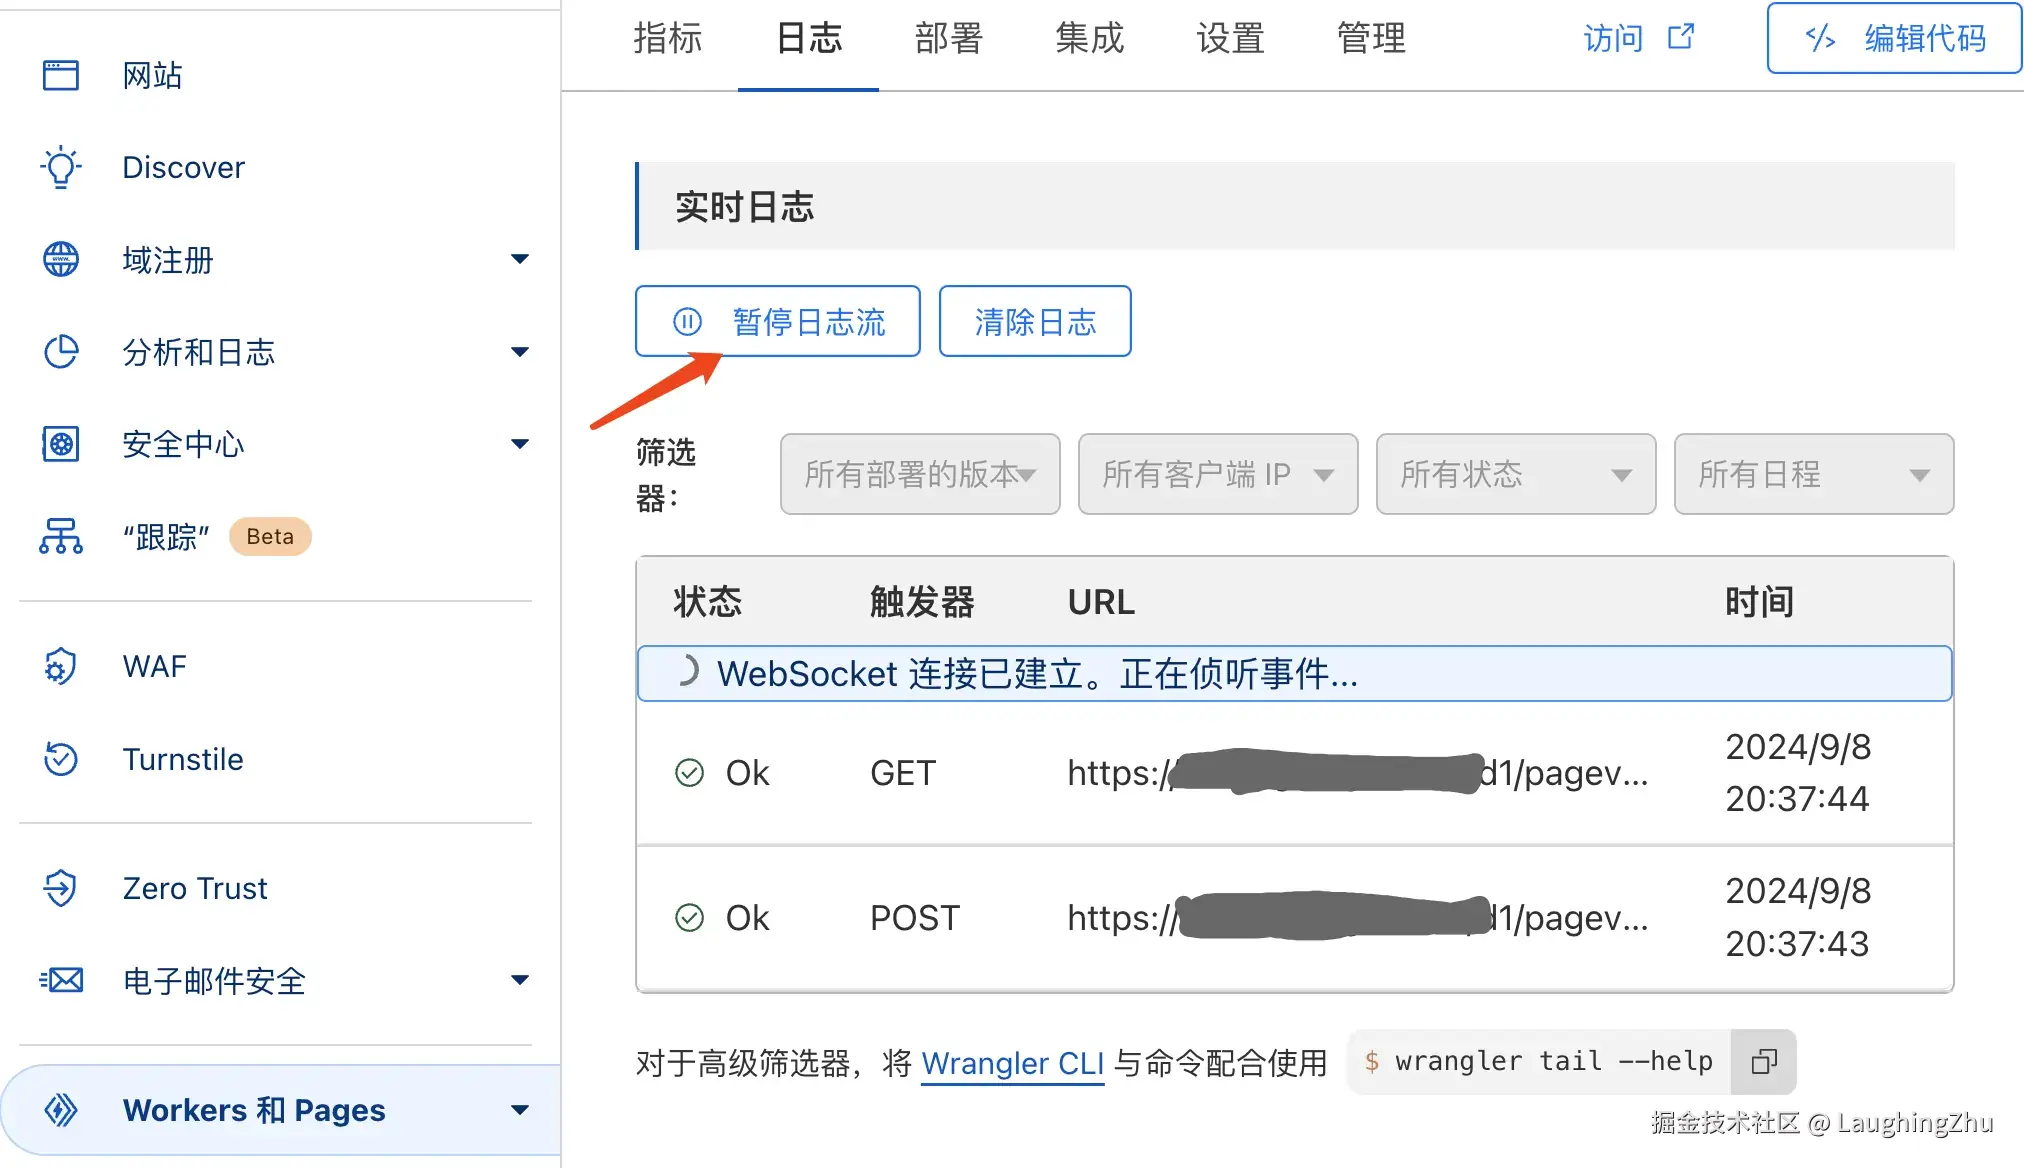Click the 安全中心 shield icon
Screen dimensions: 2024x1168
[61, 444]
